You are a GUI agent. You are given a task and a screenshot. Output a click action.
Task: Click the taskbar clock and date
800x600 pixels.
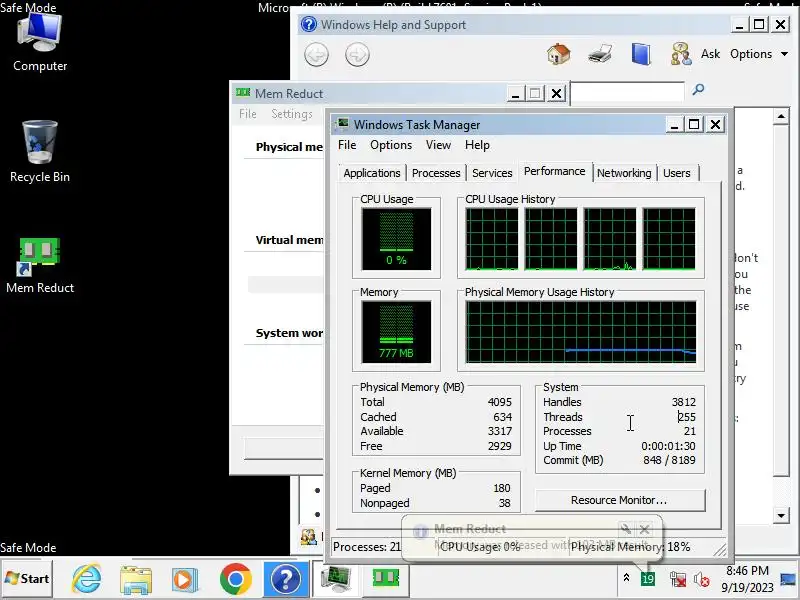pyautogui.click(x=747, y=579)
